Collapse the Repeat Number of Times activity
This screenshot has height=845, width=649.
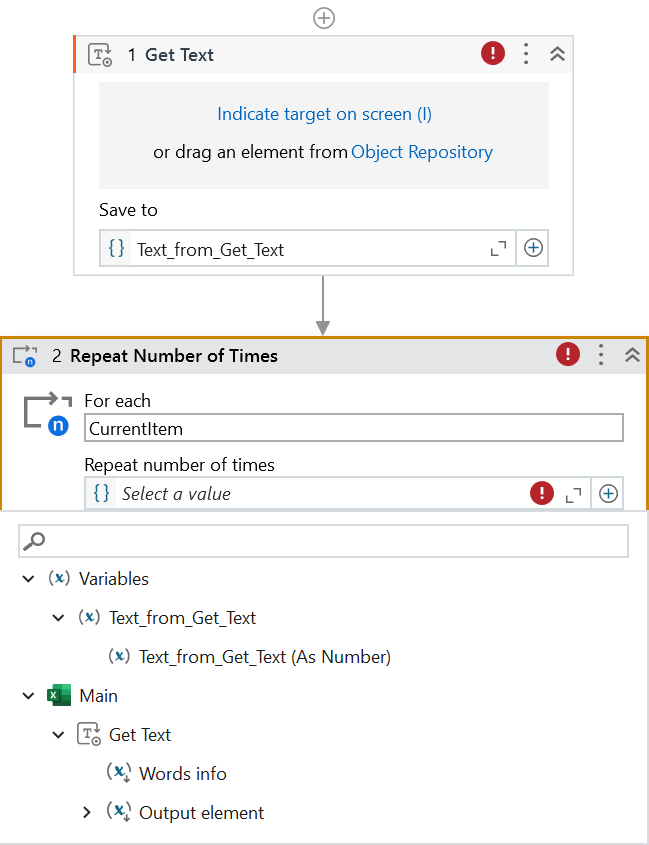[x=632, y=354]
